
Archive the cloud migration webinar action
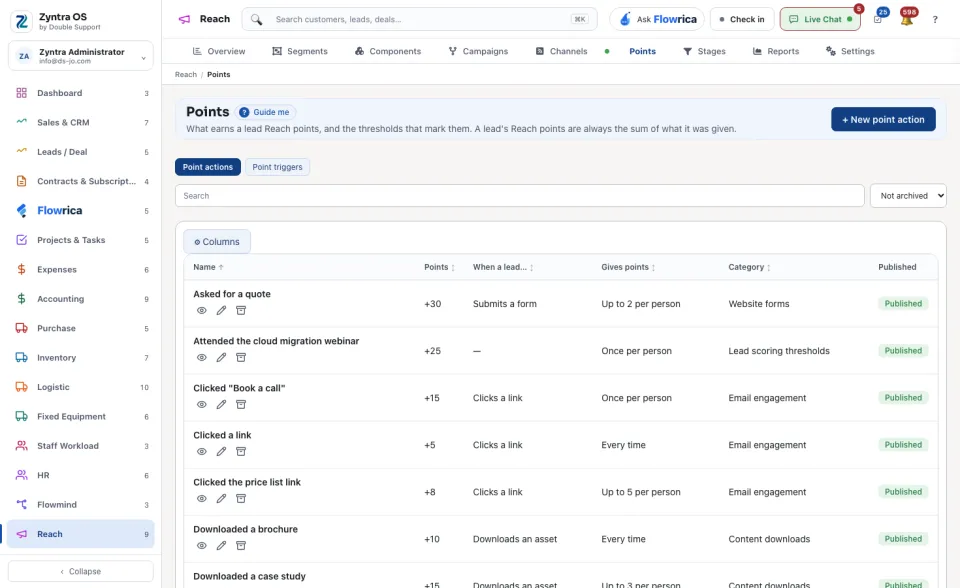pos(241,358)
